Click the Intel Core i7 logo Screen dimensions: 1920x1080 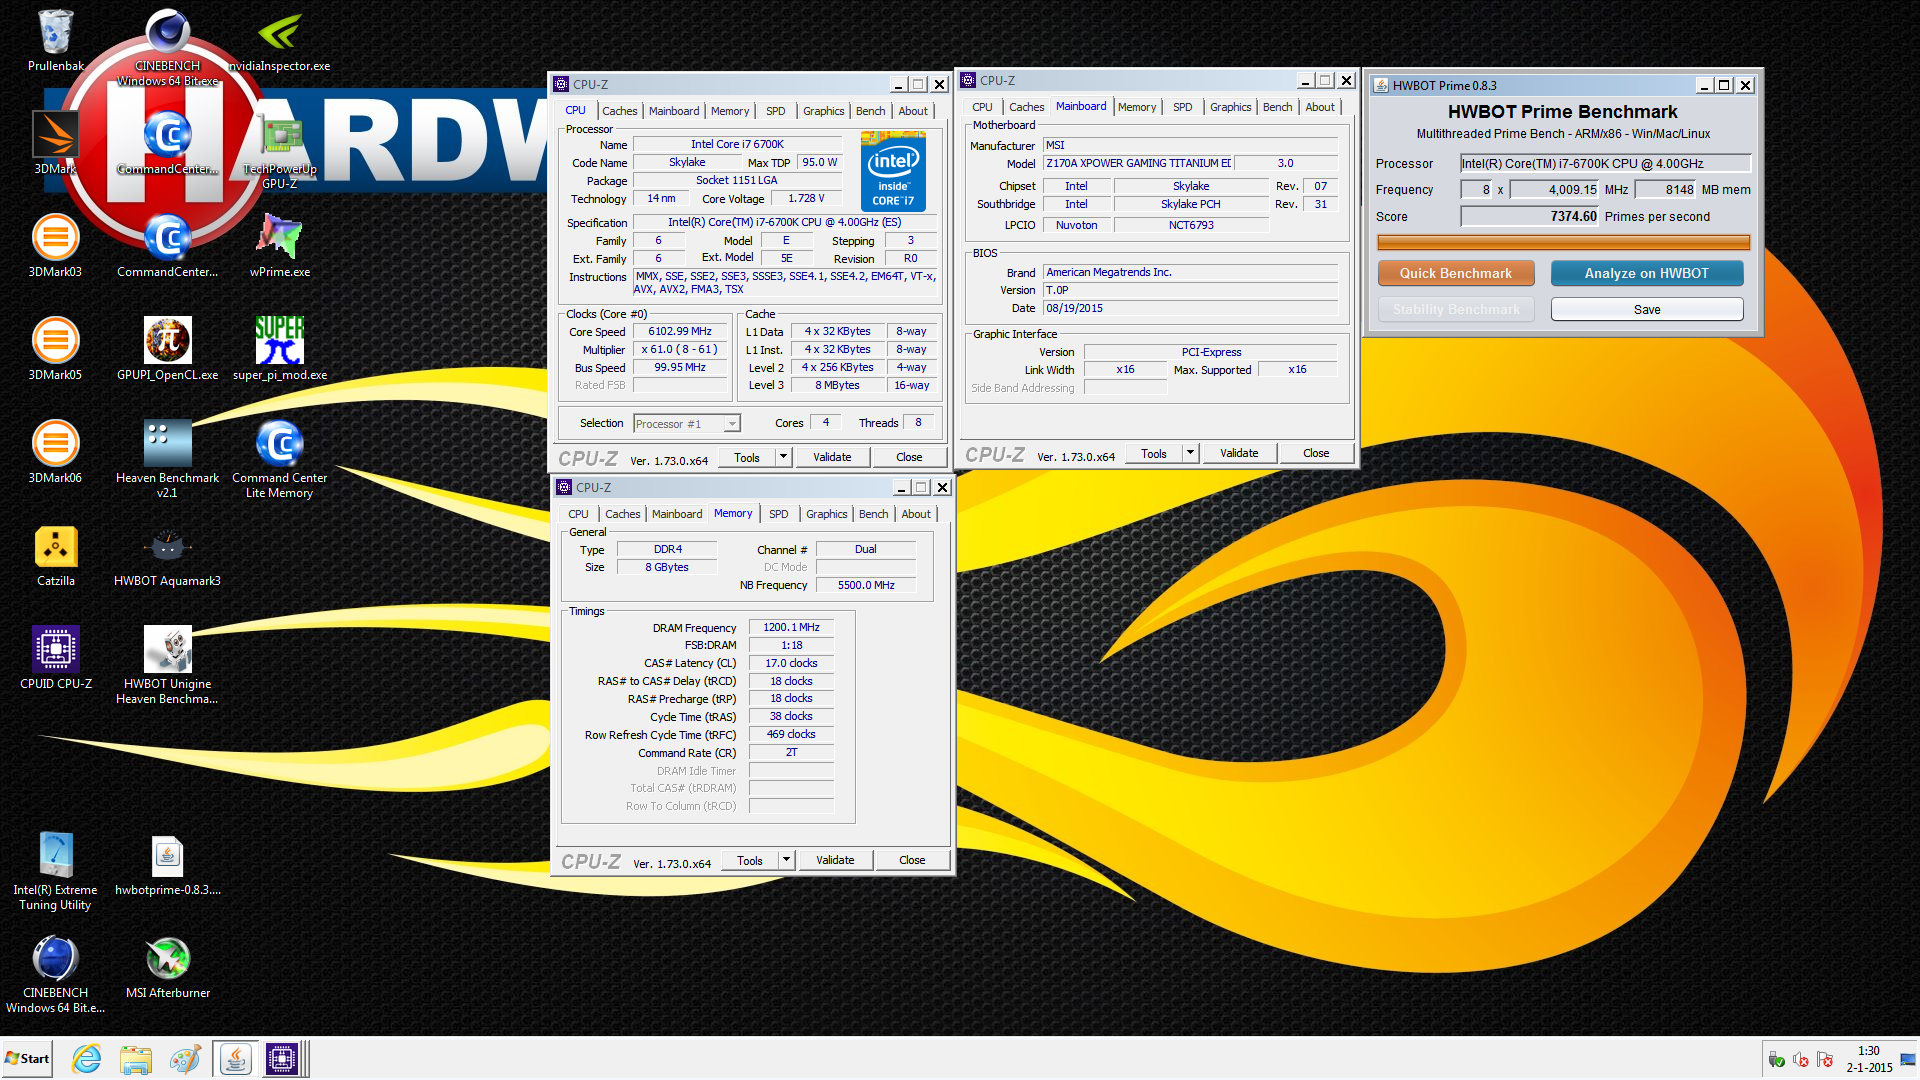(893, 172)
